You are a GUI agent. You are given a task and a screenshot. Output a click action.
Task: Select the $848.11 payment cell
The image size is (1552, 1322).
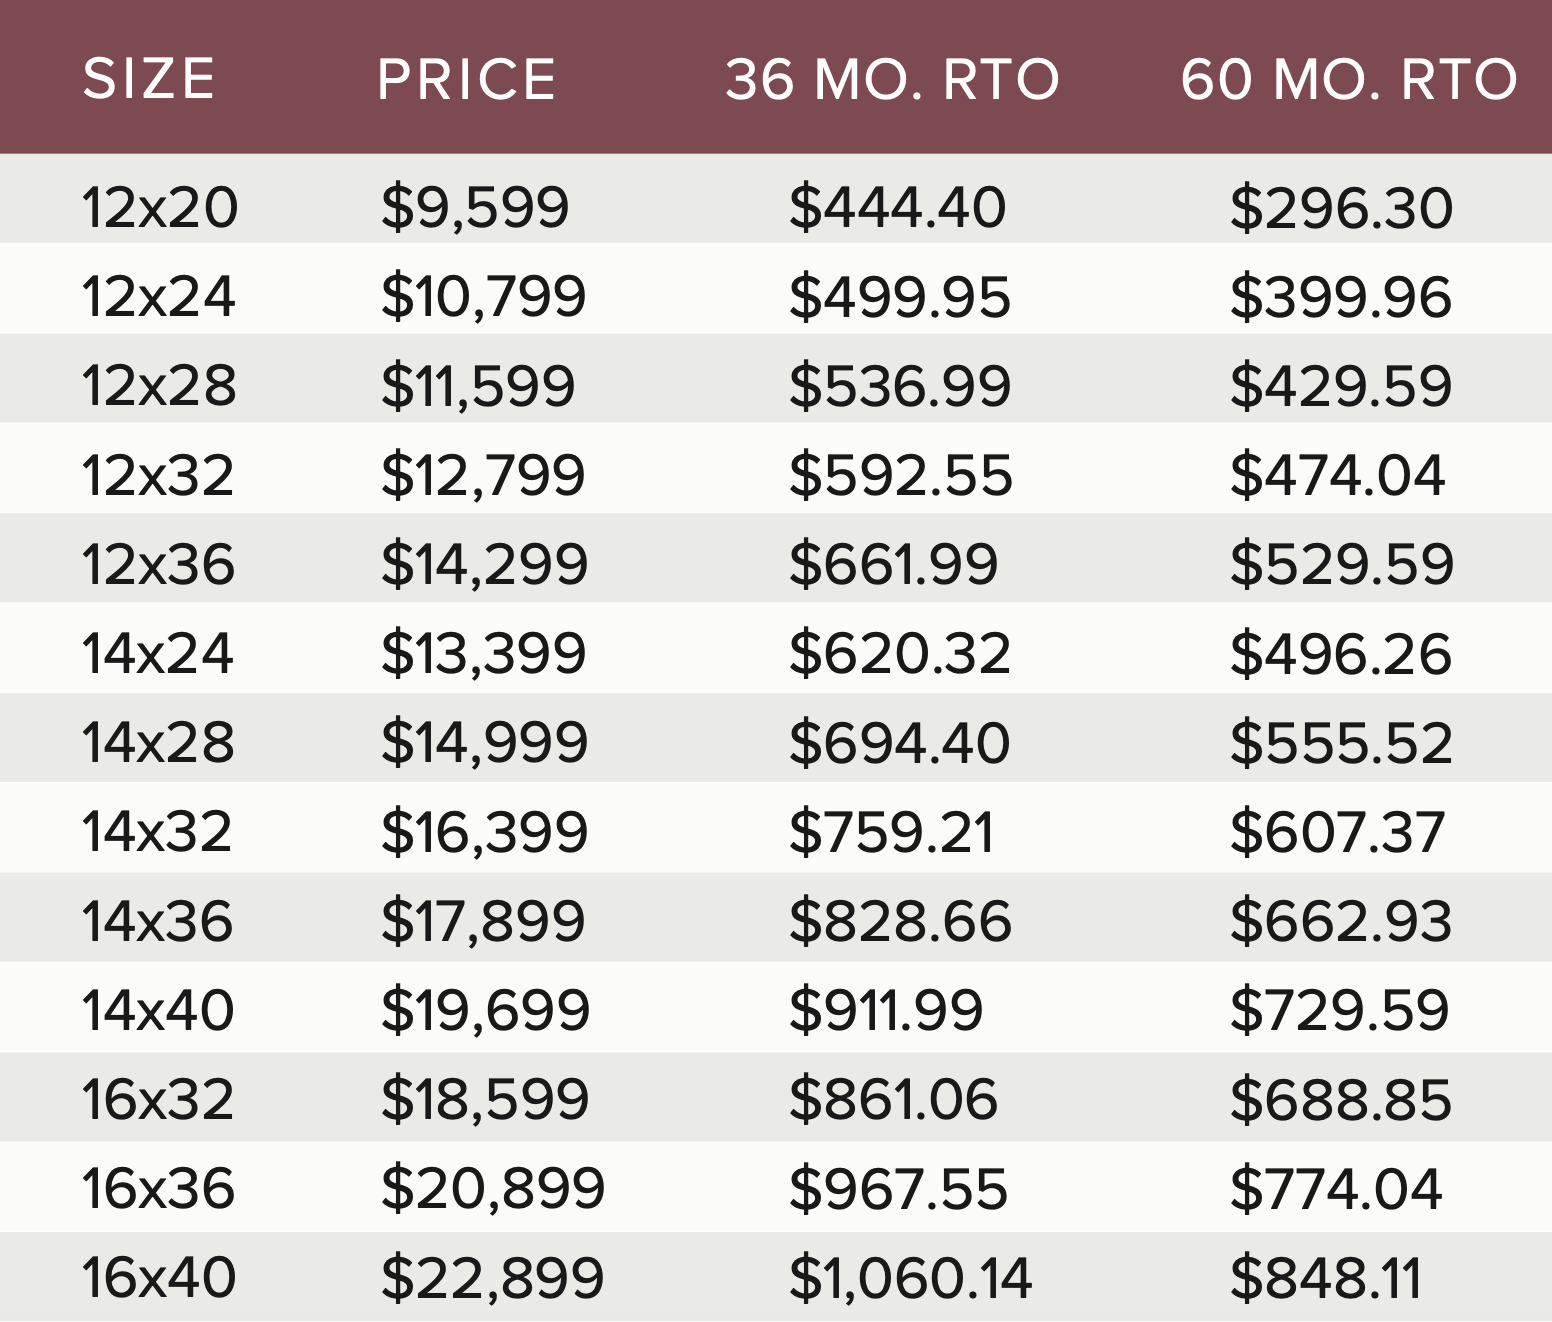coord(1326,1278)
